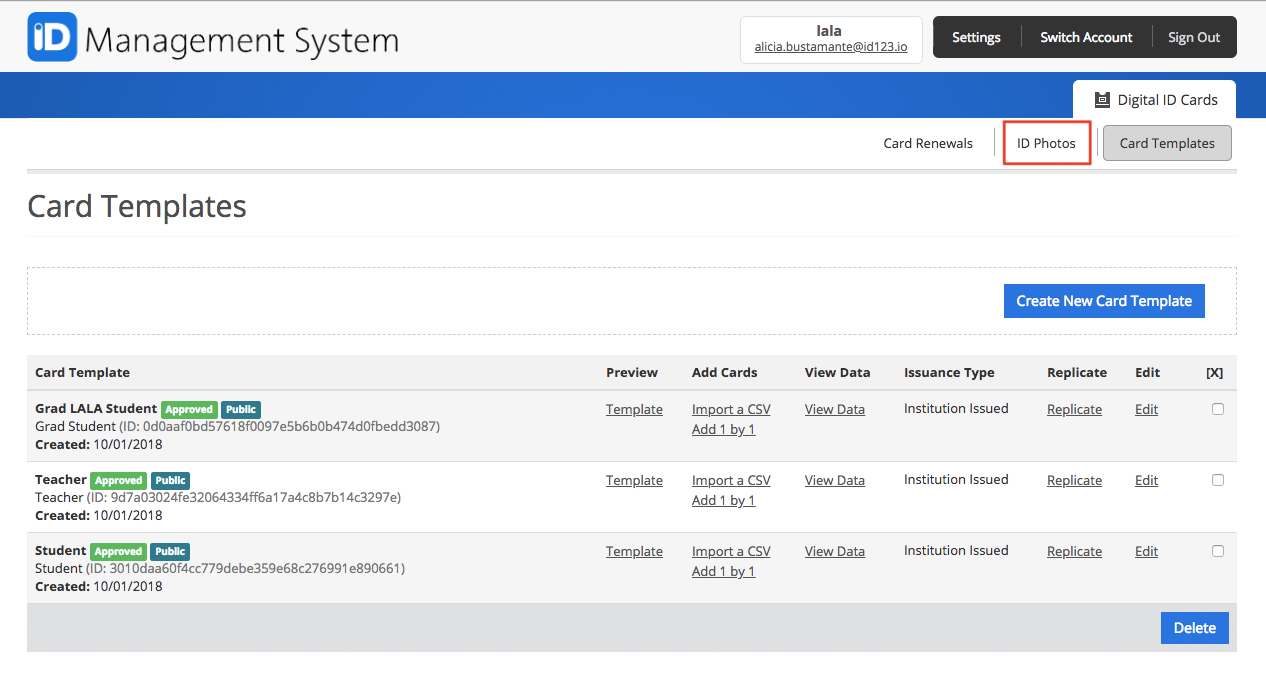View Data for Grad LALA Student
This screenshot has width=1266, height=674.
click(834, 409)
